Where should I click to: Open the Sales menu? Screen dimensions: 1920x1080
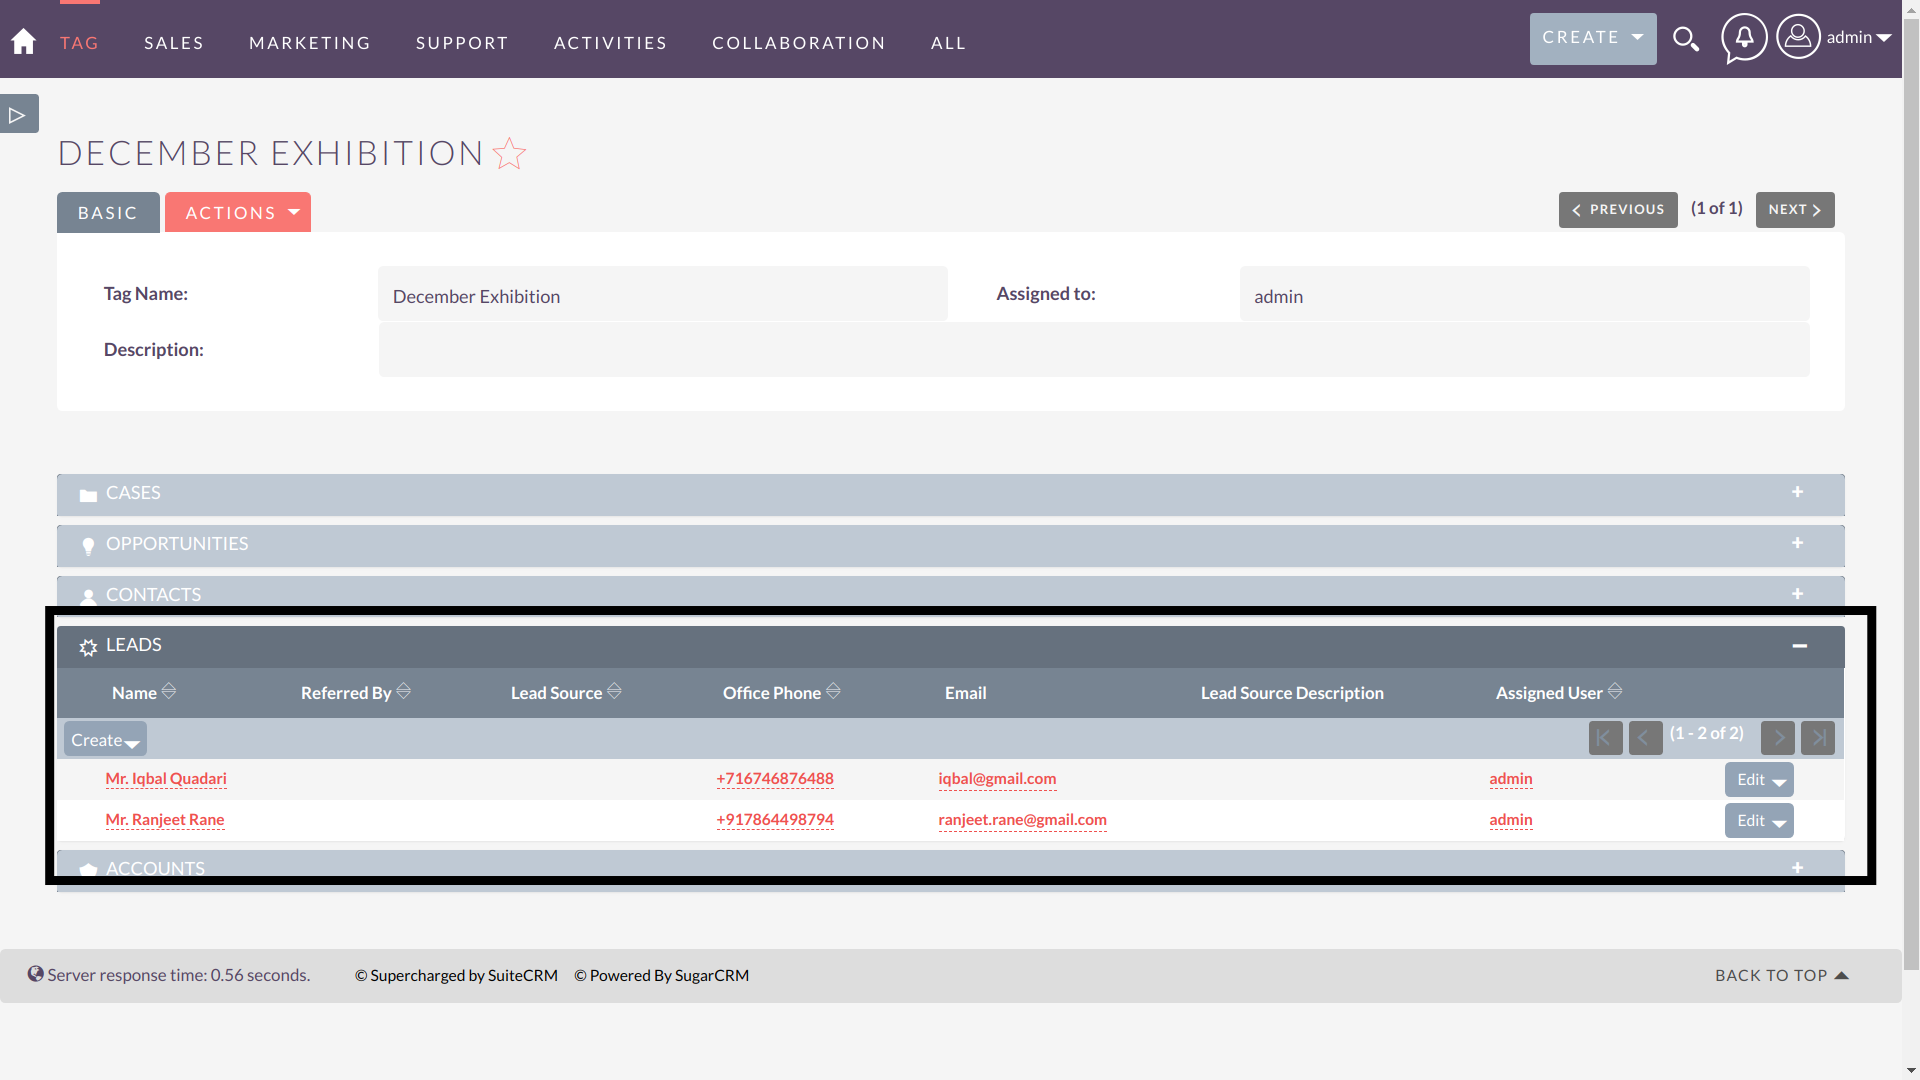(174, 43)
